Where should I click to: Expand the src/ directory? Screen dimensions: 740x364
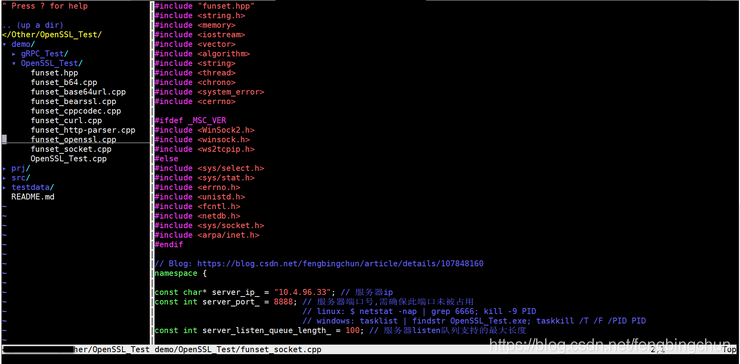[x=4, y=178]
